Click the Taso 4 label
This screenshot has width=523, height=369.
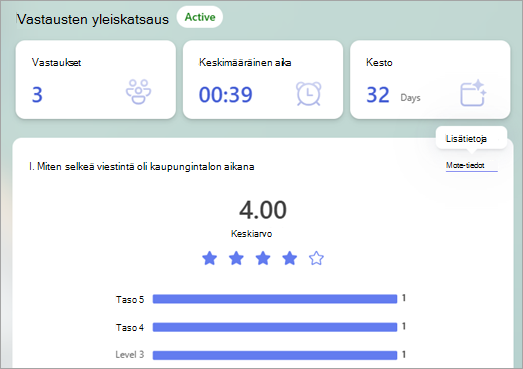[x=130, y=328]
